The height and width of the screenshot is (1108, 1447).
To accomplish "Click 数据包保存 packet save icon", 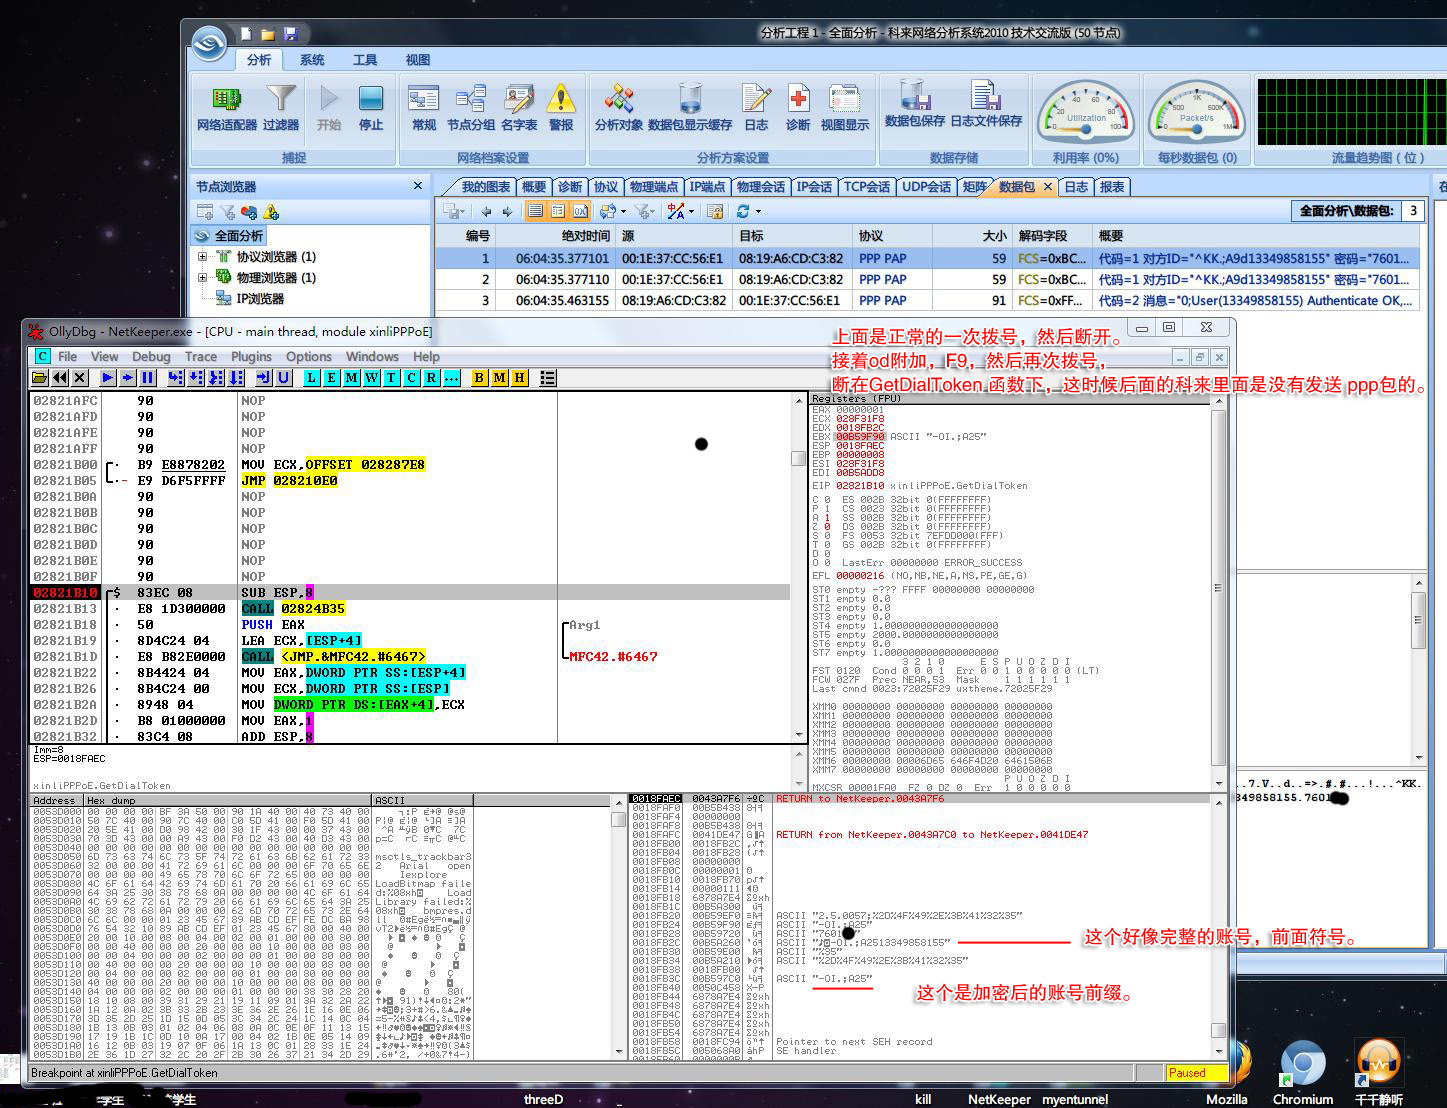I will [914, 105].
